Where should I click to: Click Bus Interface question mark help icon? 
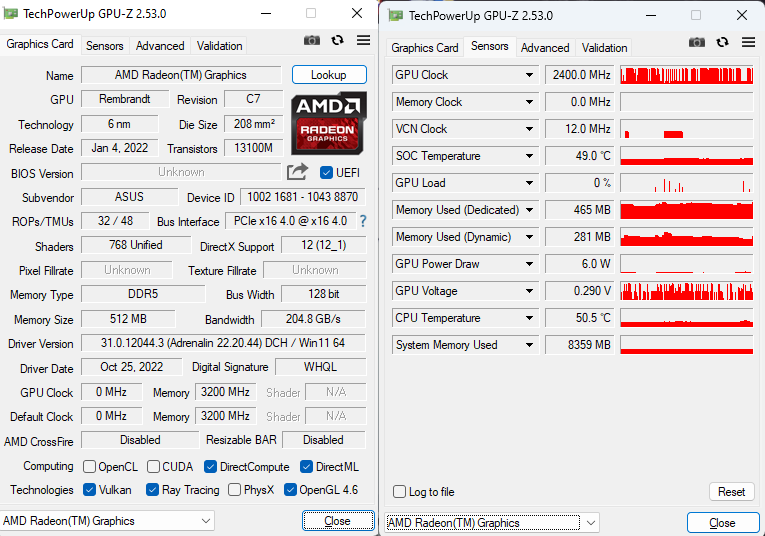point(363,221)
